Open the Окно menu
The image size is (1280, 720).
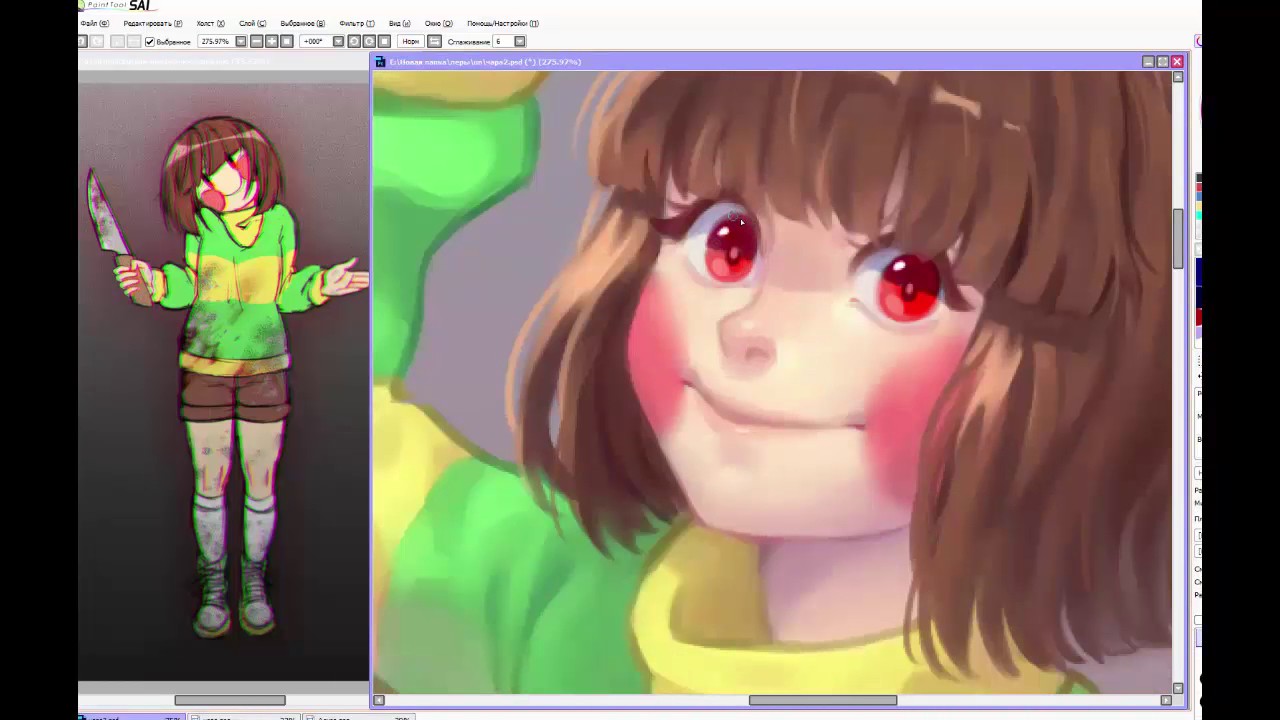439,23
